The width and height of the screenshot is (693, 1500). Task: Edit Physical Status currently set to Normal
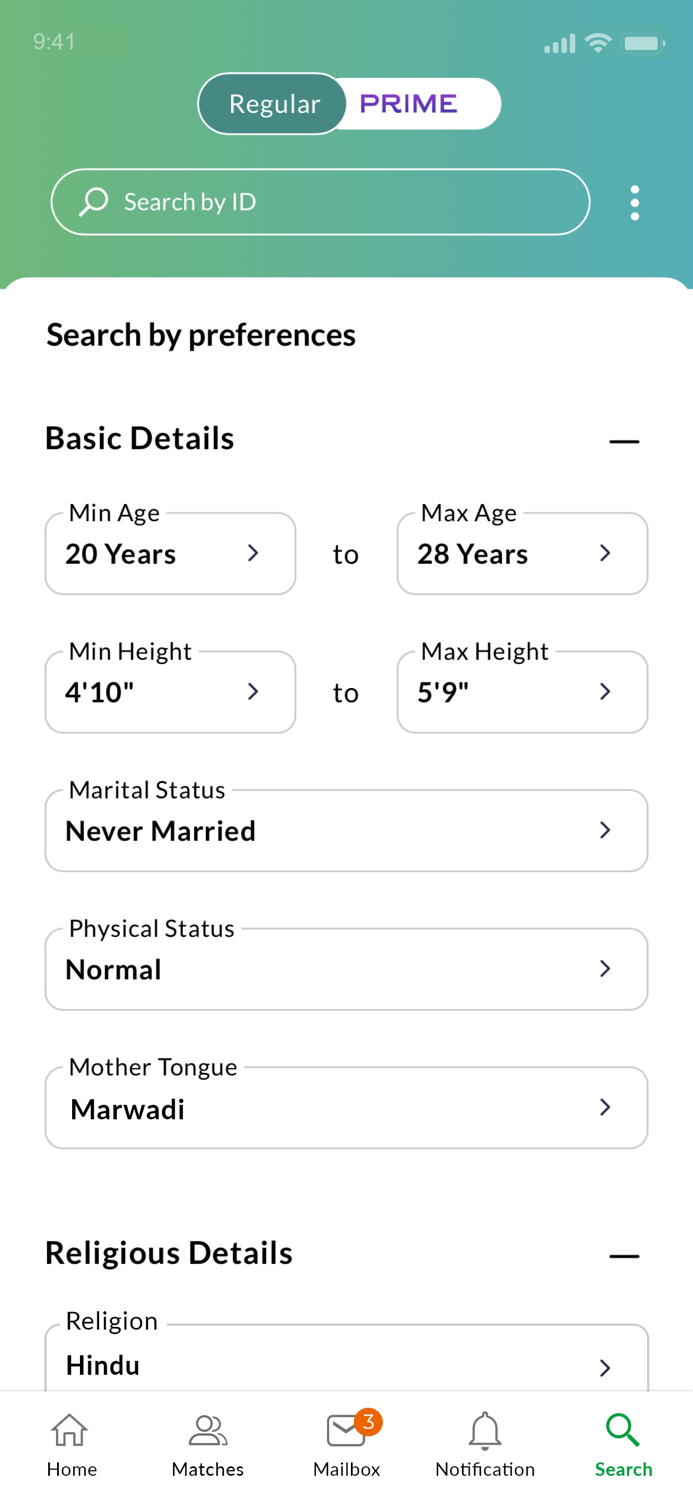point(346,968)
